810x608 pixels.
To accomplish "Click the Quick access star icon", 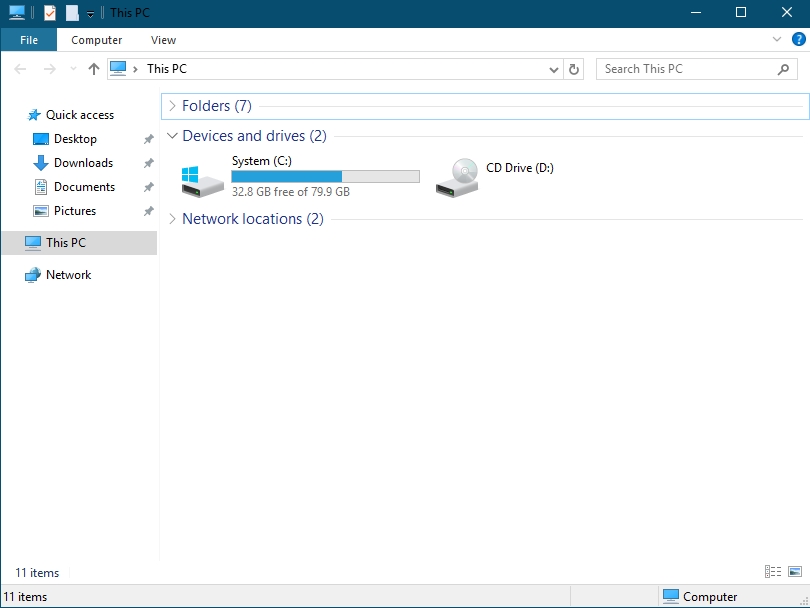I will click(x=34, y=115).
